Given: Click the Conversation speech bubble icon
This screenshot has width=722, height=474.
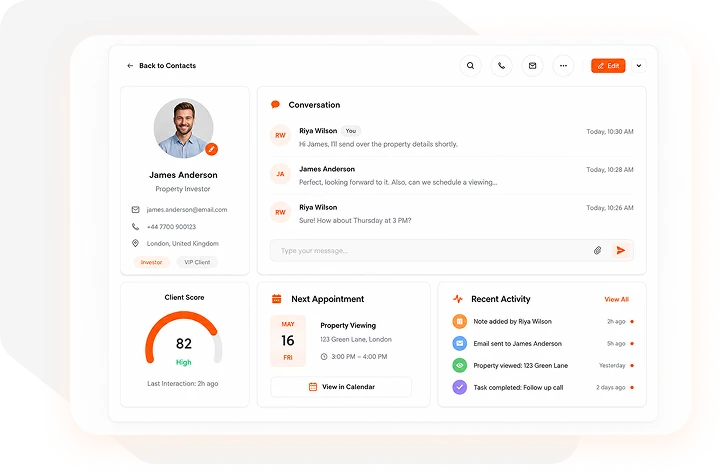Looking at the screenshot, I should tap(275, 105).
